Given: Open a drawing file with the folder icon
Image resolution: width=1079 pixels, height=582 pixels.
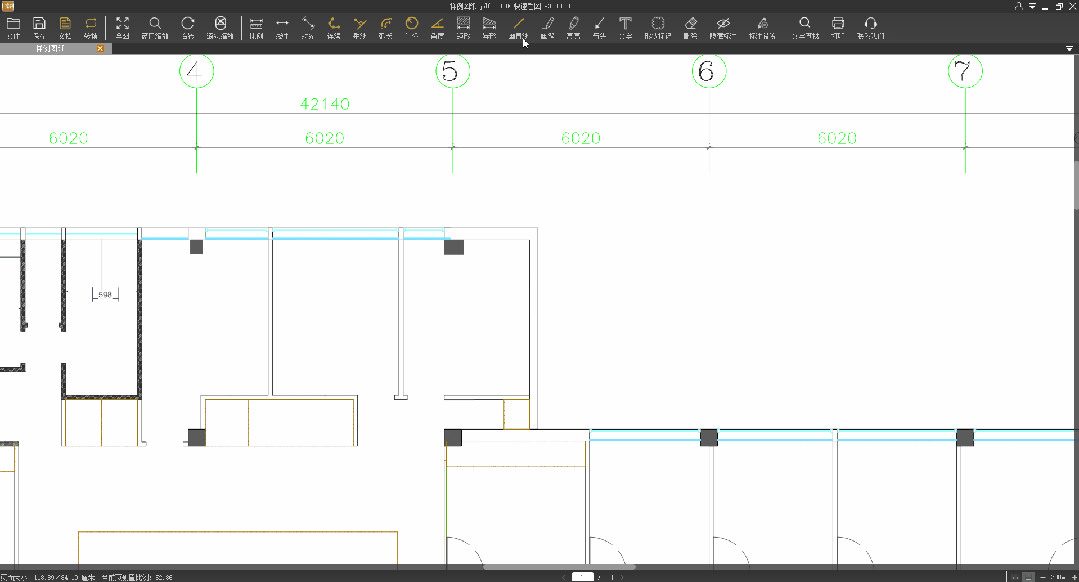Looking at the screenshot, I should tap(13, 28).
